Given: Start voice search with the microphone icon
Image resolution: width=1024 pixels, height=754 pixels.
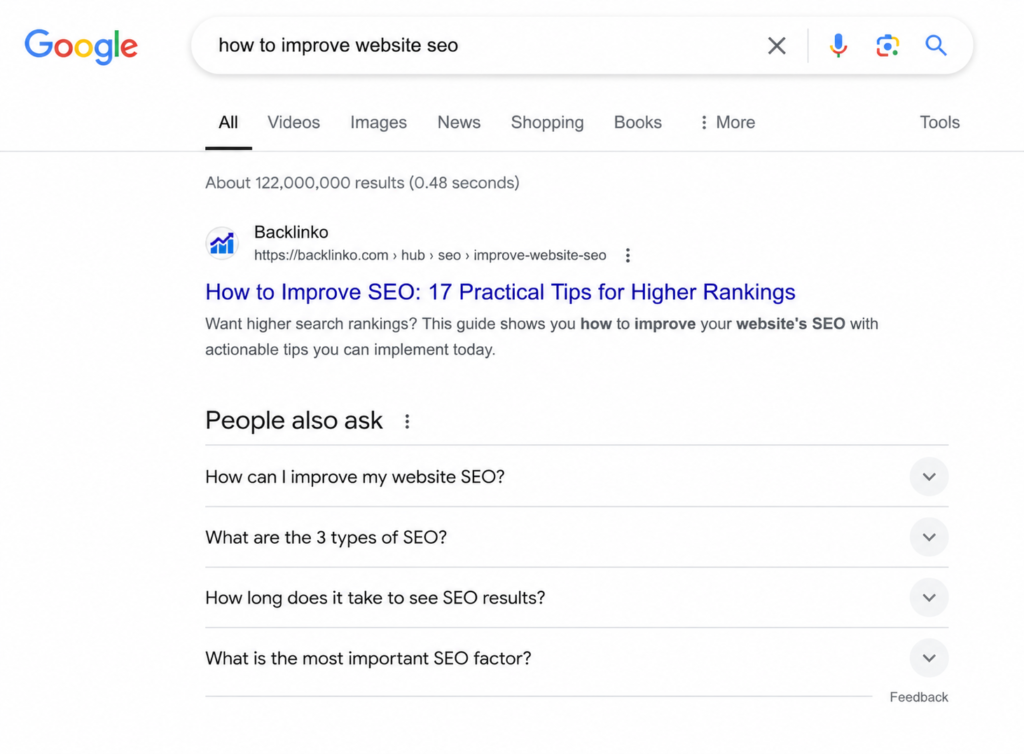Looking at the screenshot, I should point(838,46).
